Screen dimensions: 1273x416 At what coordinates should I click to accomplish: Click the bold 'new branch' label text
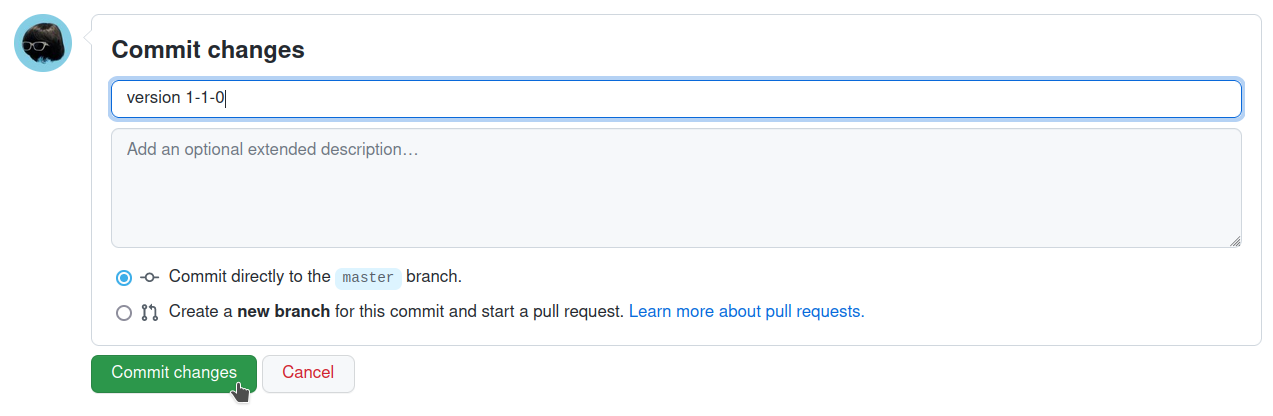pyautogui.click(x=283, y=311)
